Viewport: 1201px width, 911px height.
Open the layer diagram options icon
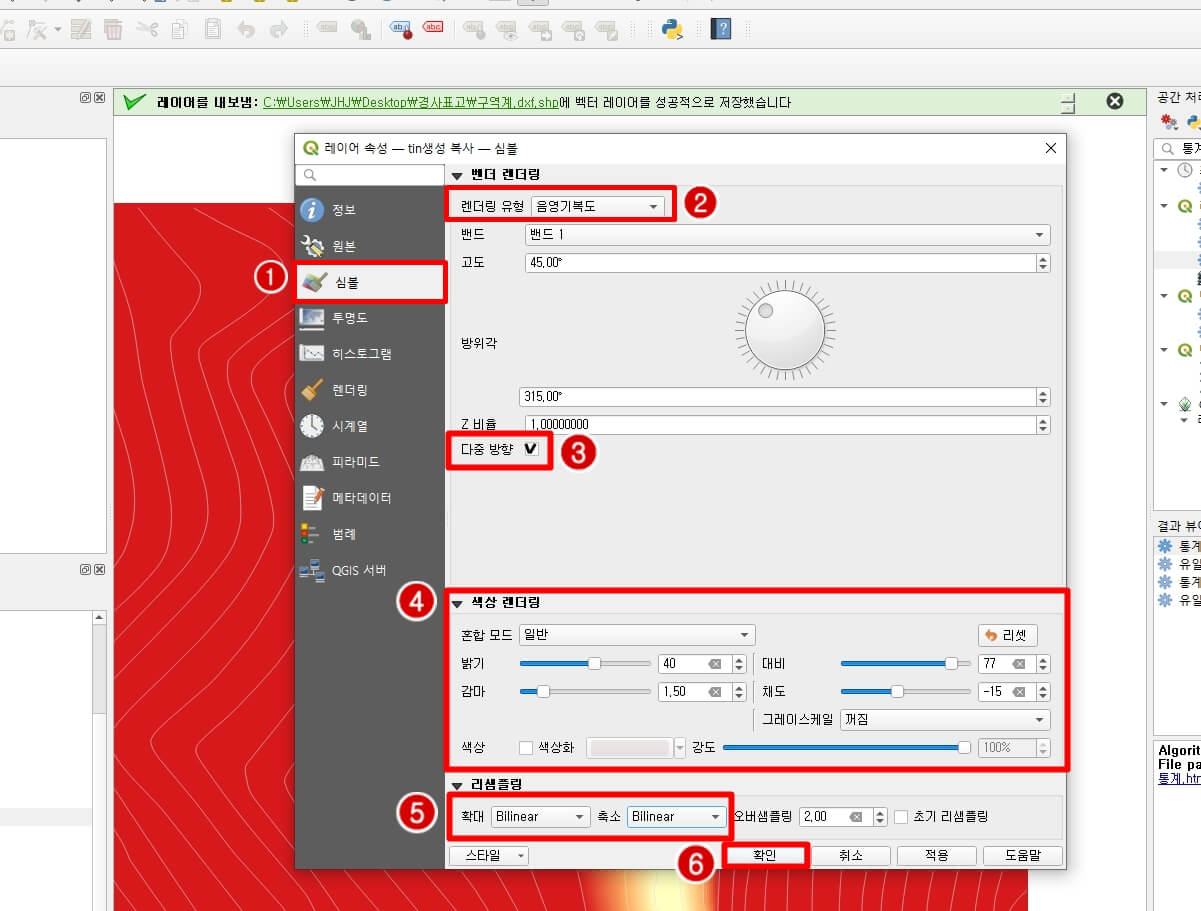click(x=359, y=29)
